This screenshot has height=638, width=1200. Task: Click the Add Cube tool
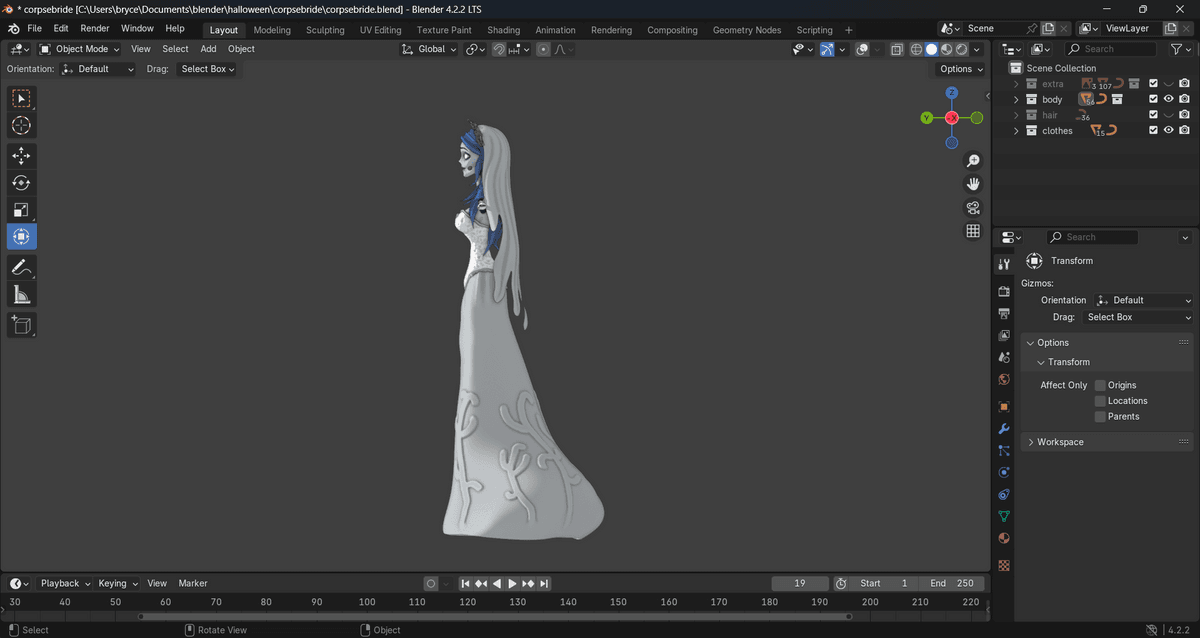click(x=21, y=324)
